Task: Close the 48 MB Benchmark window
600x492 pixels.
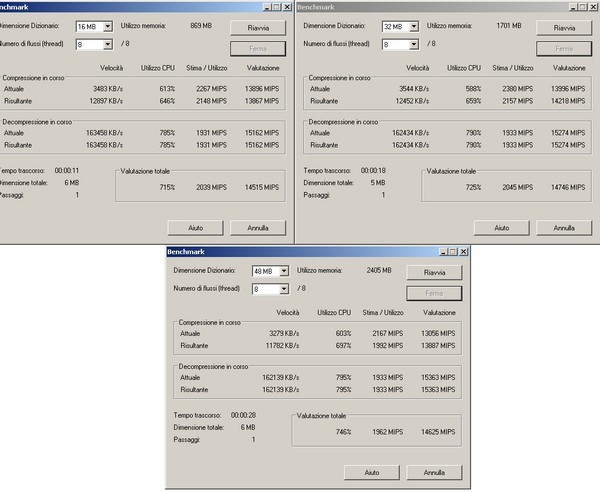Action: [x=465, y=251]
